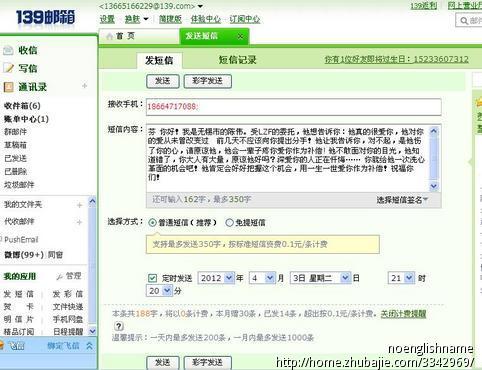Open 文件快递 under 我的应用
The height and width of the screenshot is (370, 482).
click(68, 307)
